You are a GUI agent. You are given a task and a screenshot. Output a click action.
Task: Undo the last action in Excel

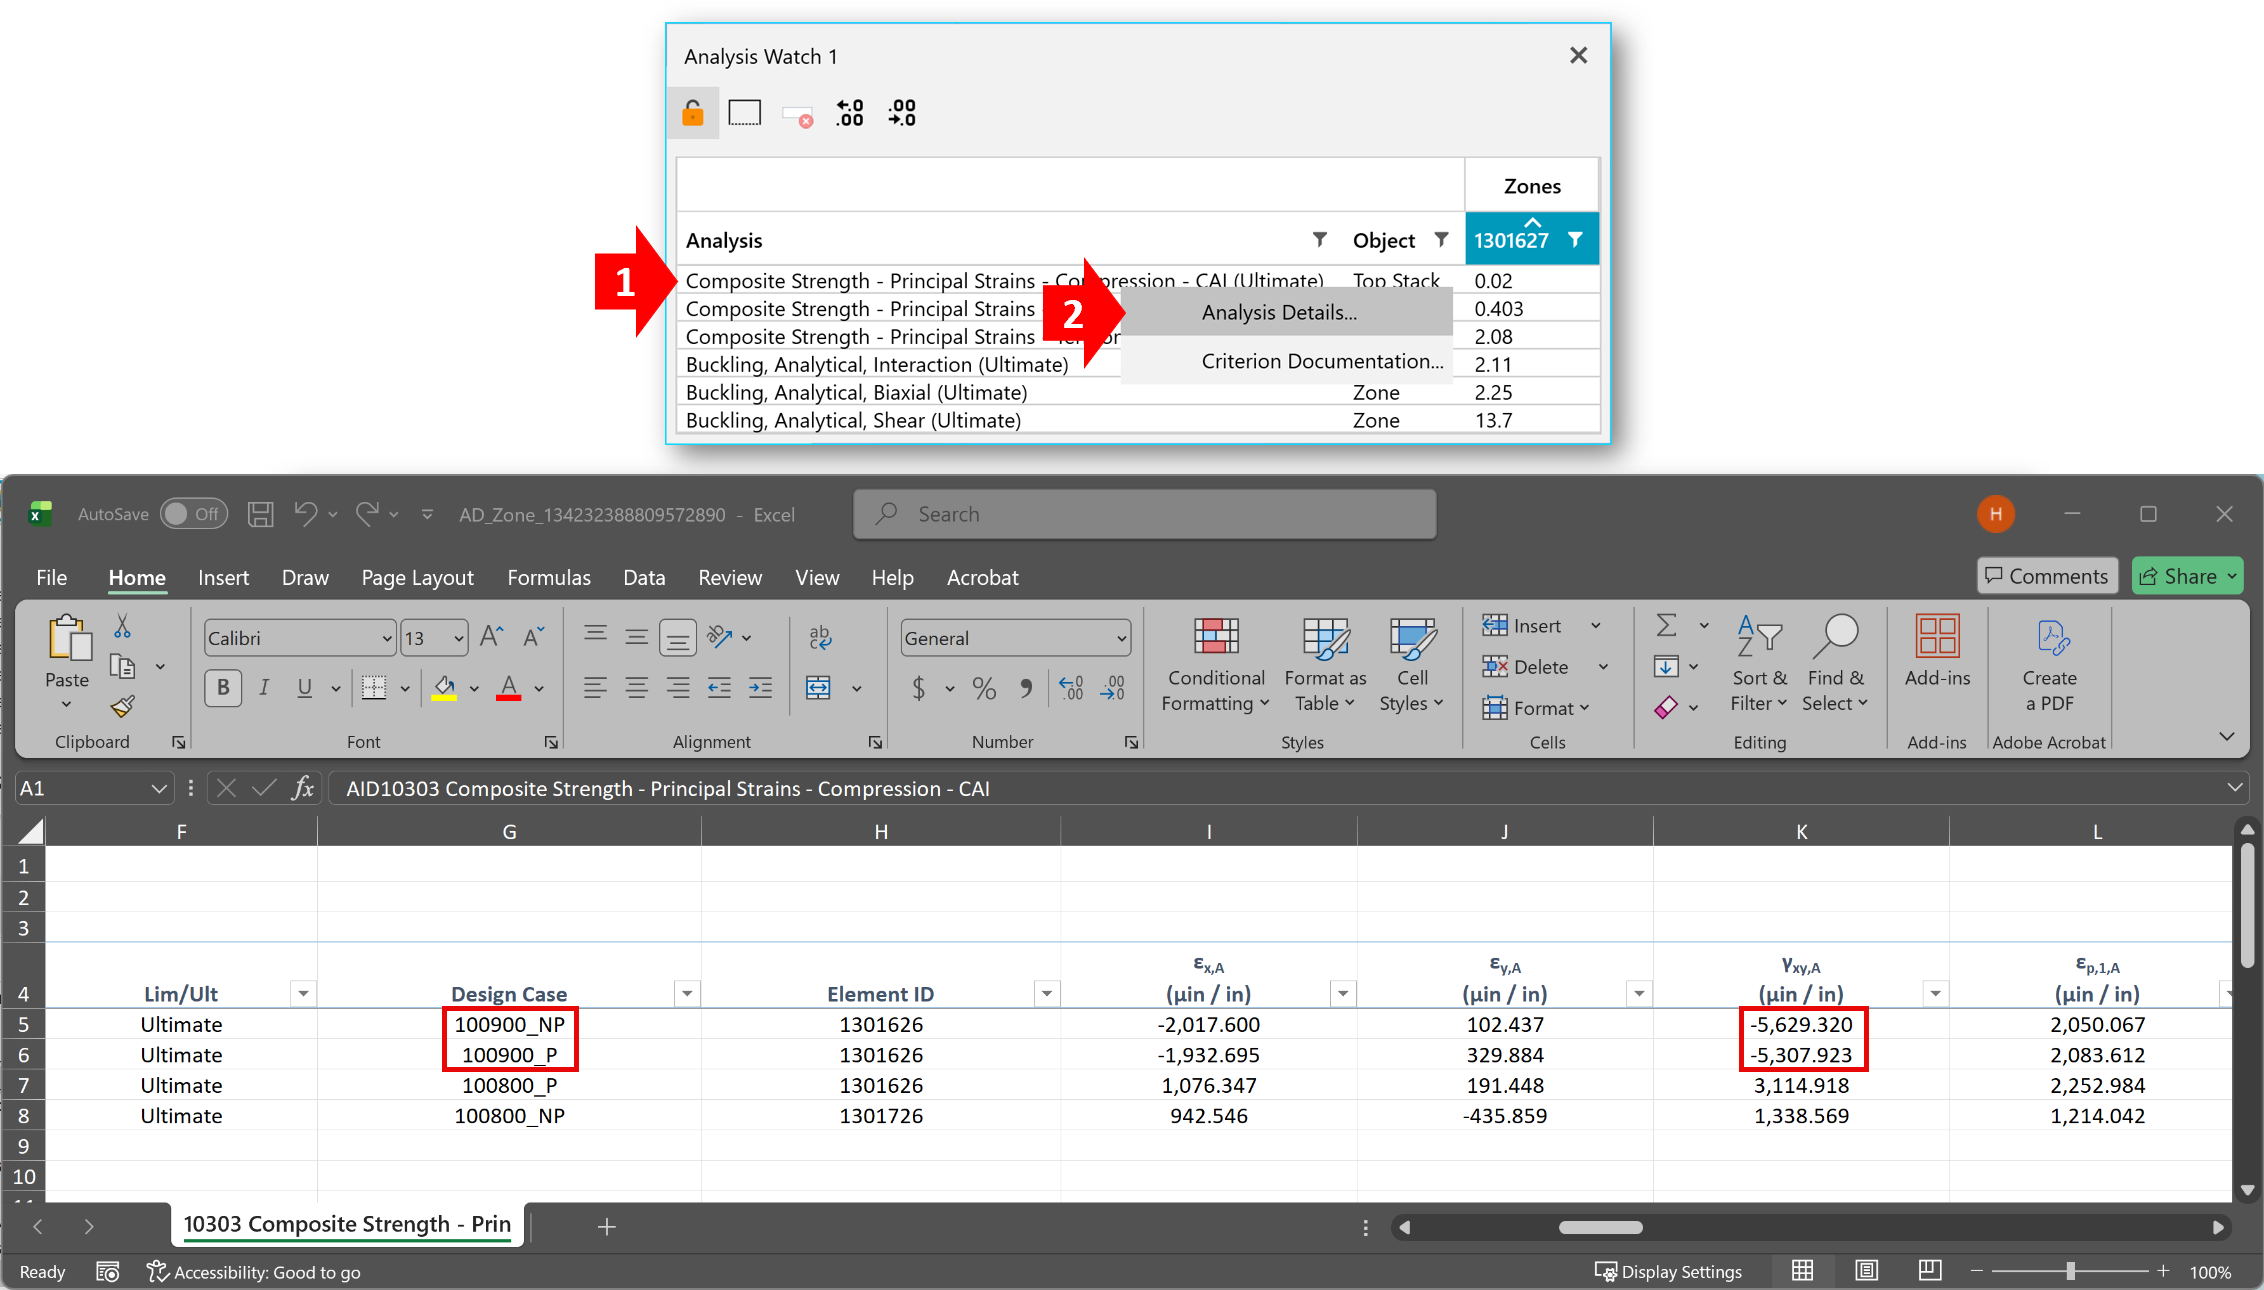[x=305, y=514]
